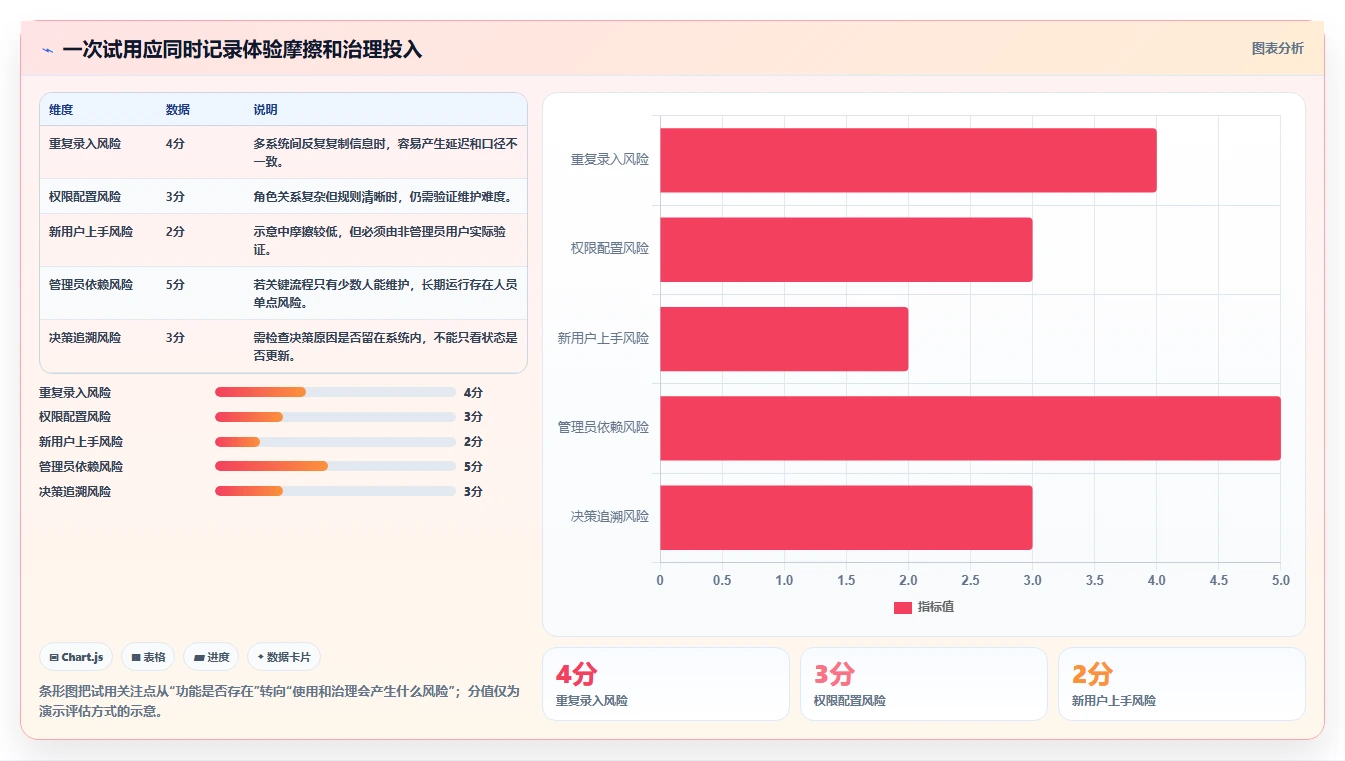The width and height of the screenshot is (1345, 761).
Task: Select the 表格 tag chip
Action: click(x=148, y=657)
